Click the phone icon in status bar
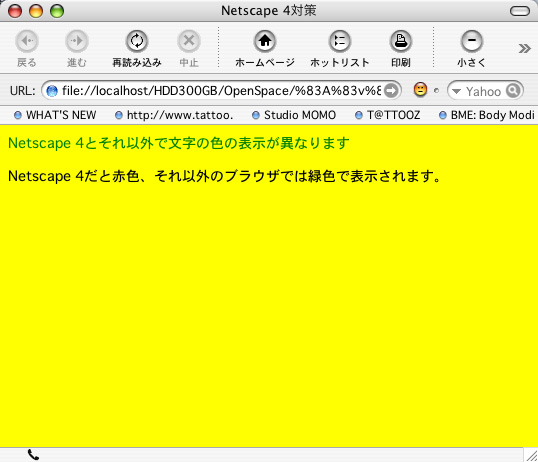Image resolution: width=538 pixels, height=462 pixels. click(x=33, y=455)
